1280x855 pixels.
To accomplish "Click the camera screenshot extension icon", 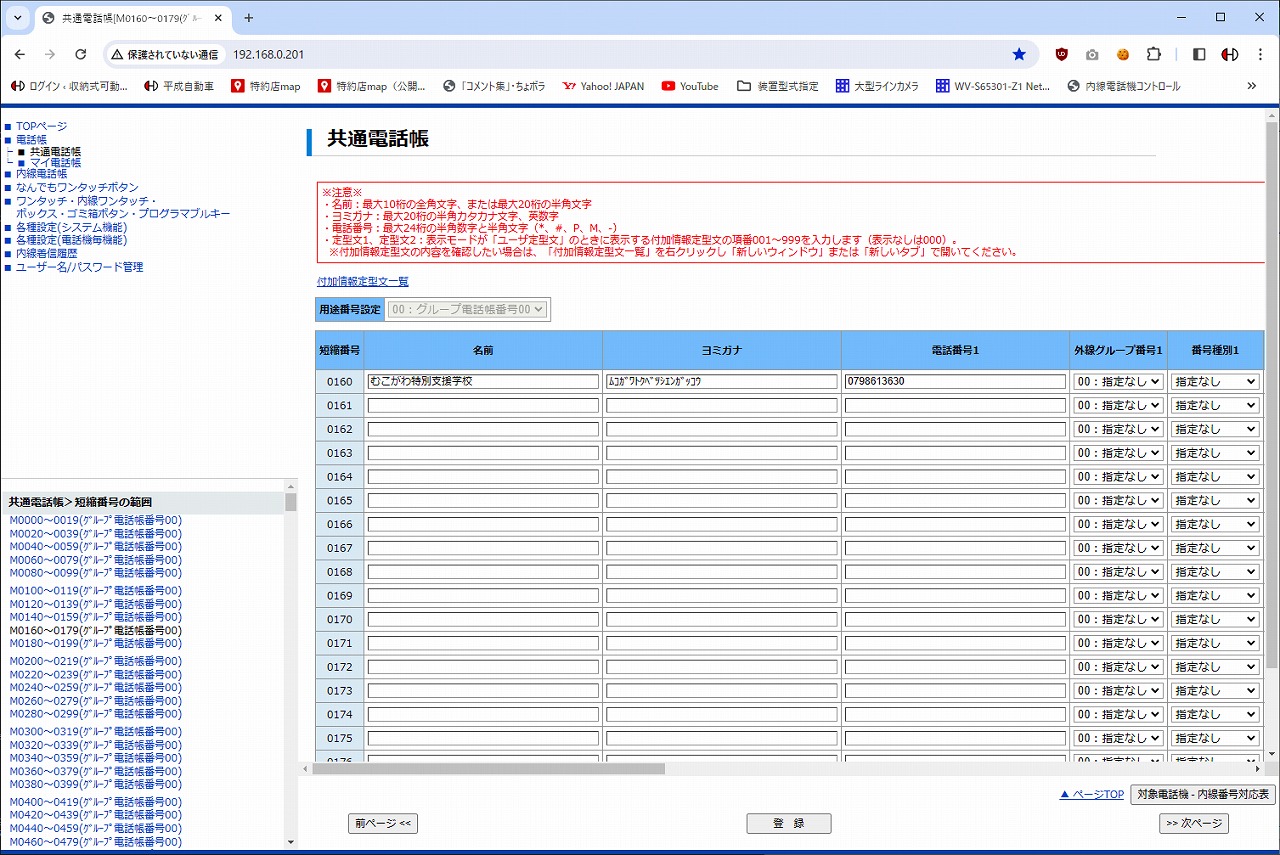I will point(1092,54).
